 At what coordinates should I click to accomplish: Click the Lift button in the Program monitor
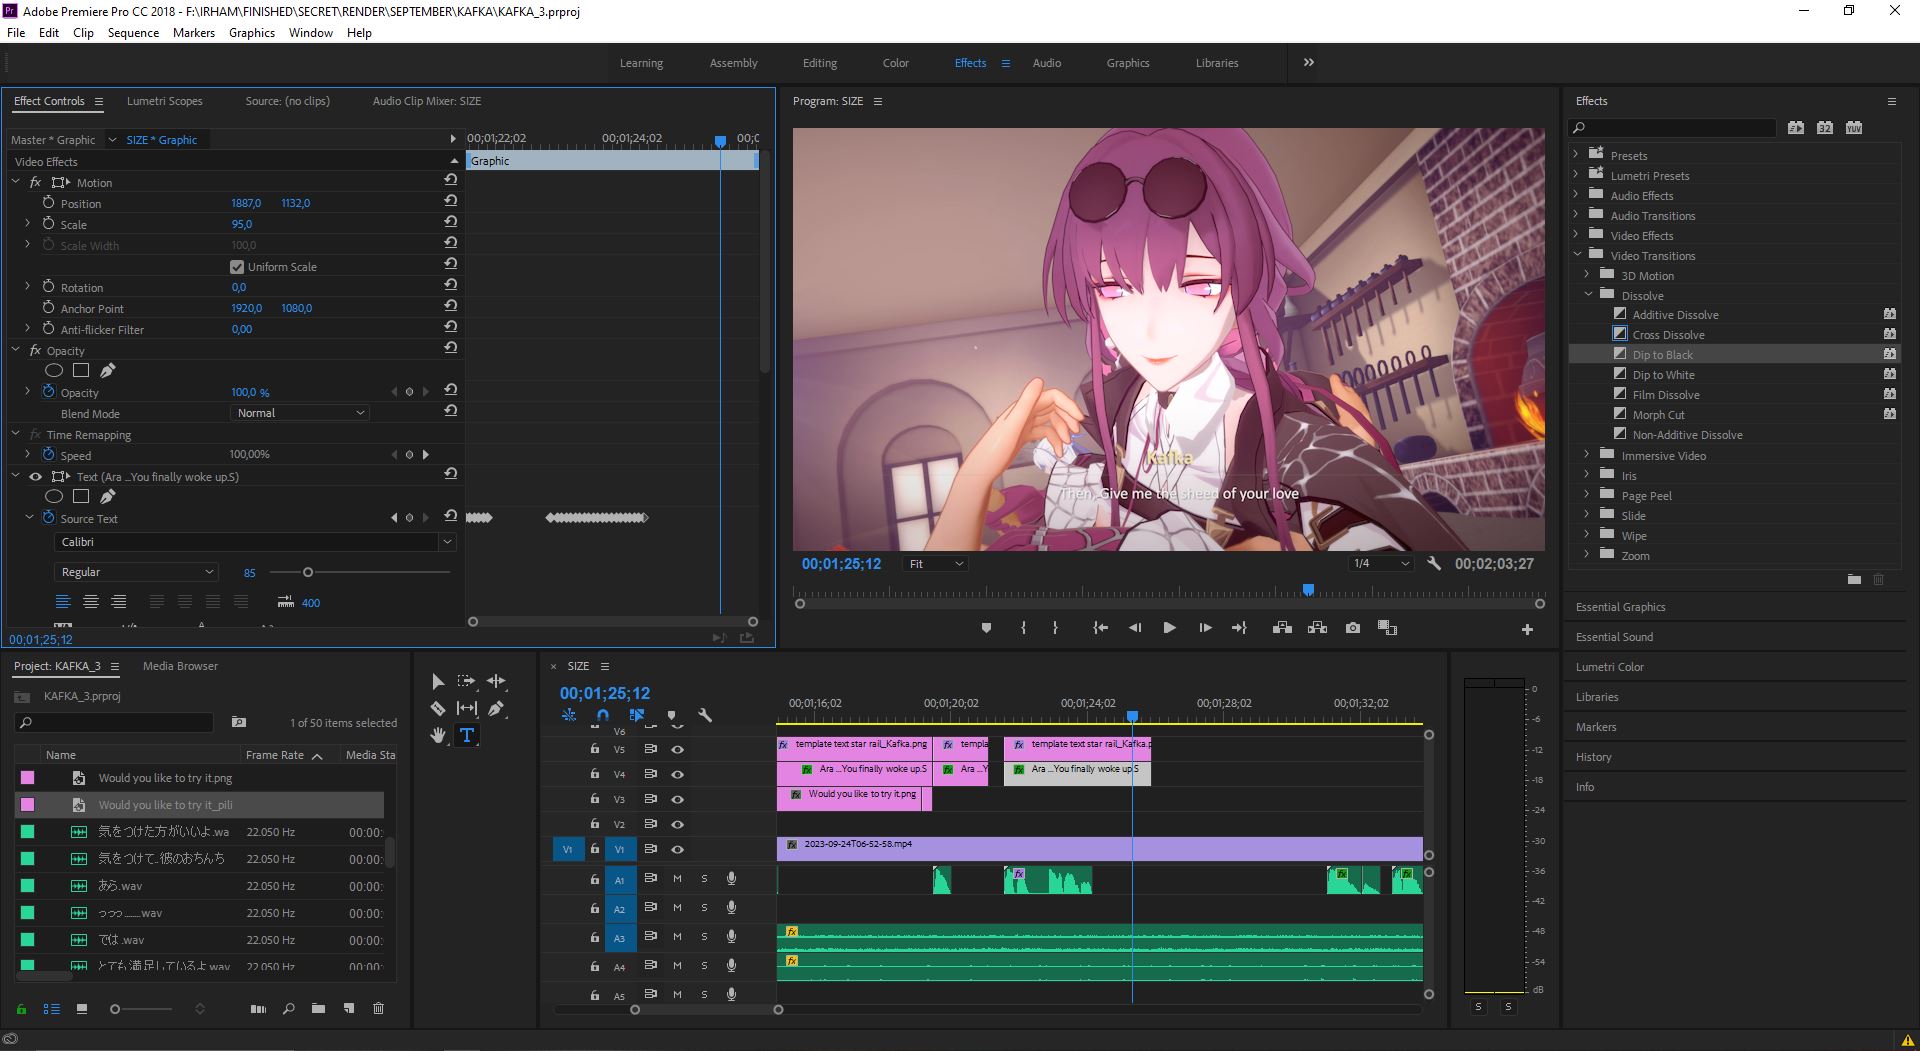coord(1282,628)
